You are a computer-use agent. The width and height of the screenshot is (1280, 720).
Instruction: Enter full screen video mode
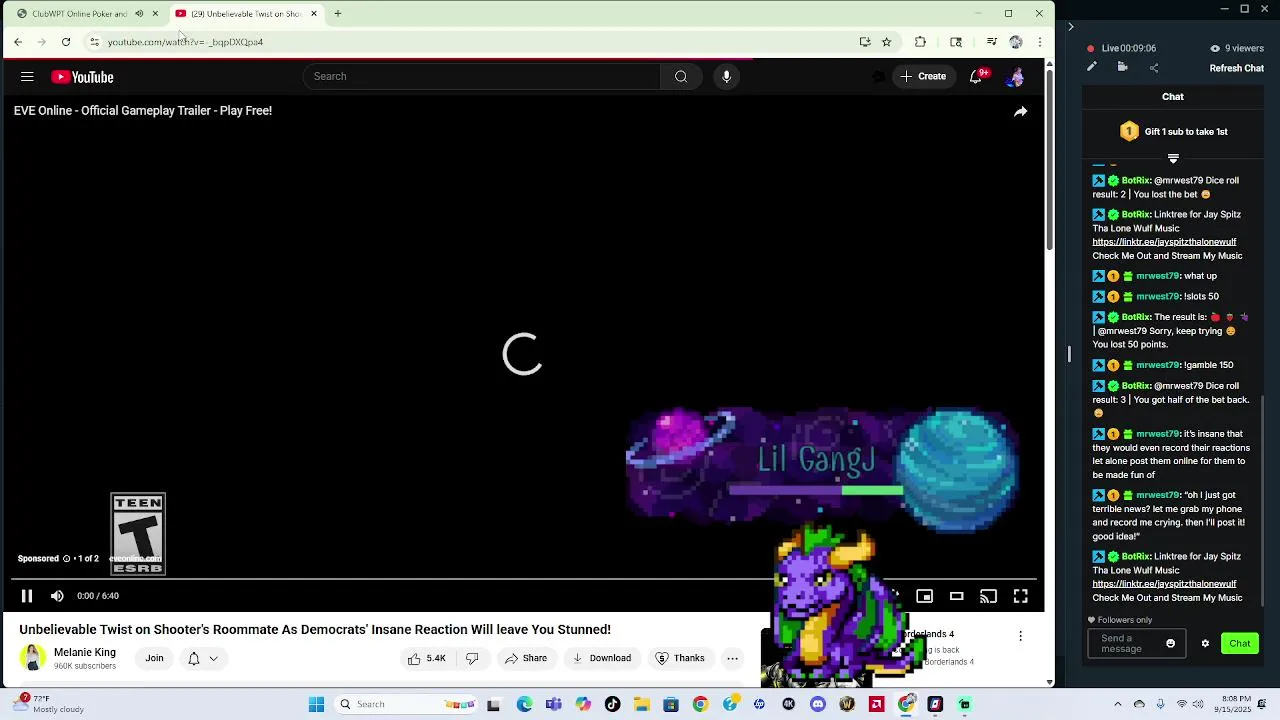(1020, 597)
